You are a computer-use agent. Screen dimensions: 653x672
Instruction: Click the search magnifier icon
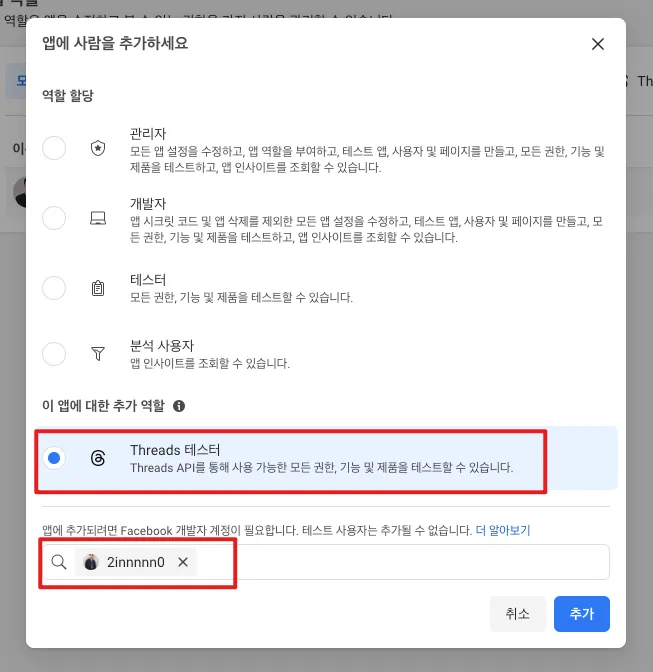59,562
